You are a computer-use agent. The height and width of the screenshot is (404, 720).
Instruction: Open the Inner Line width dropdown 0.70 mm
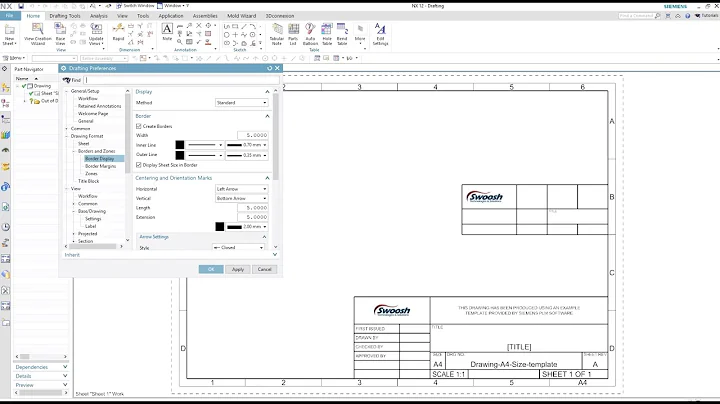click(x=247, y=145)
